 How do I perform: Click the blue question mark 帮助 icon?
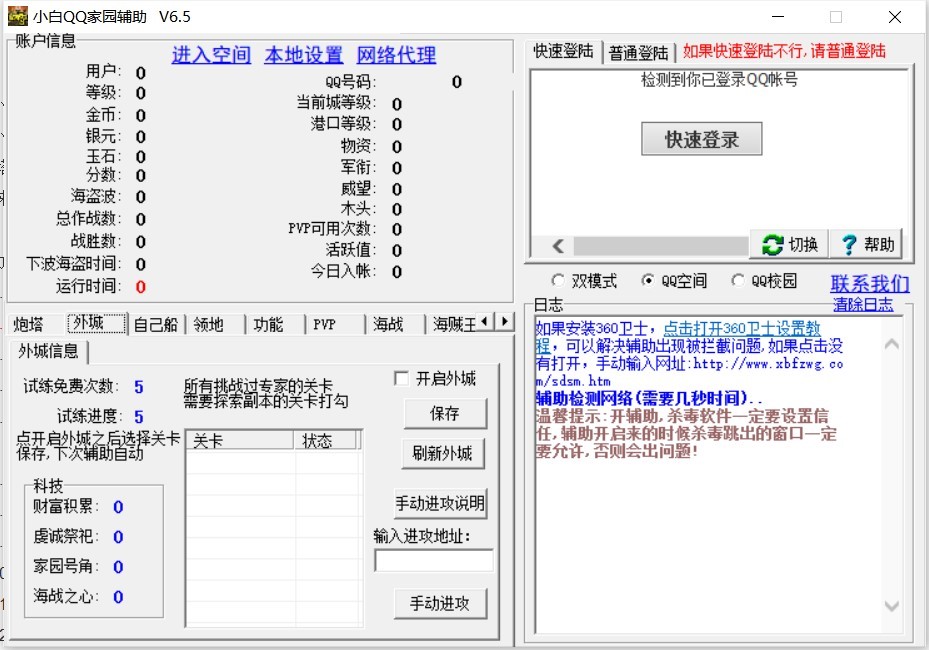849,244
